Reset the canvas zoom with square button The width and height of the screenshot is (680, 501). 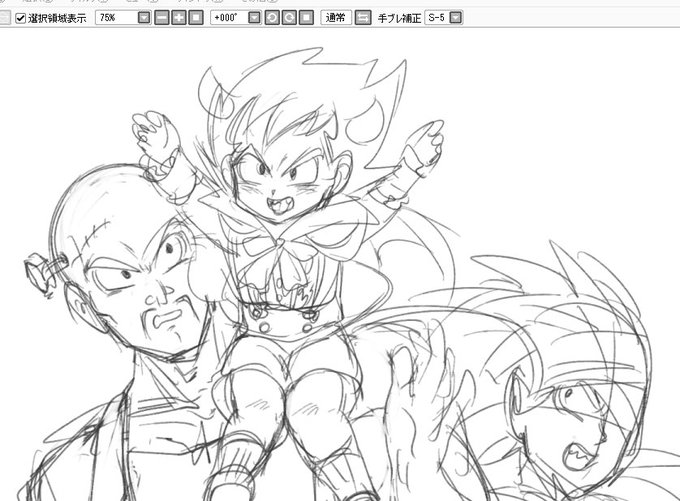[x=196, y=18]
